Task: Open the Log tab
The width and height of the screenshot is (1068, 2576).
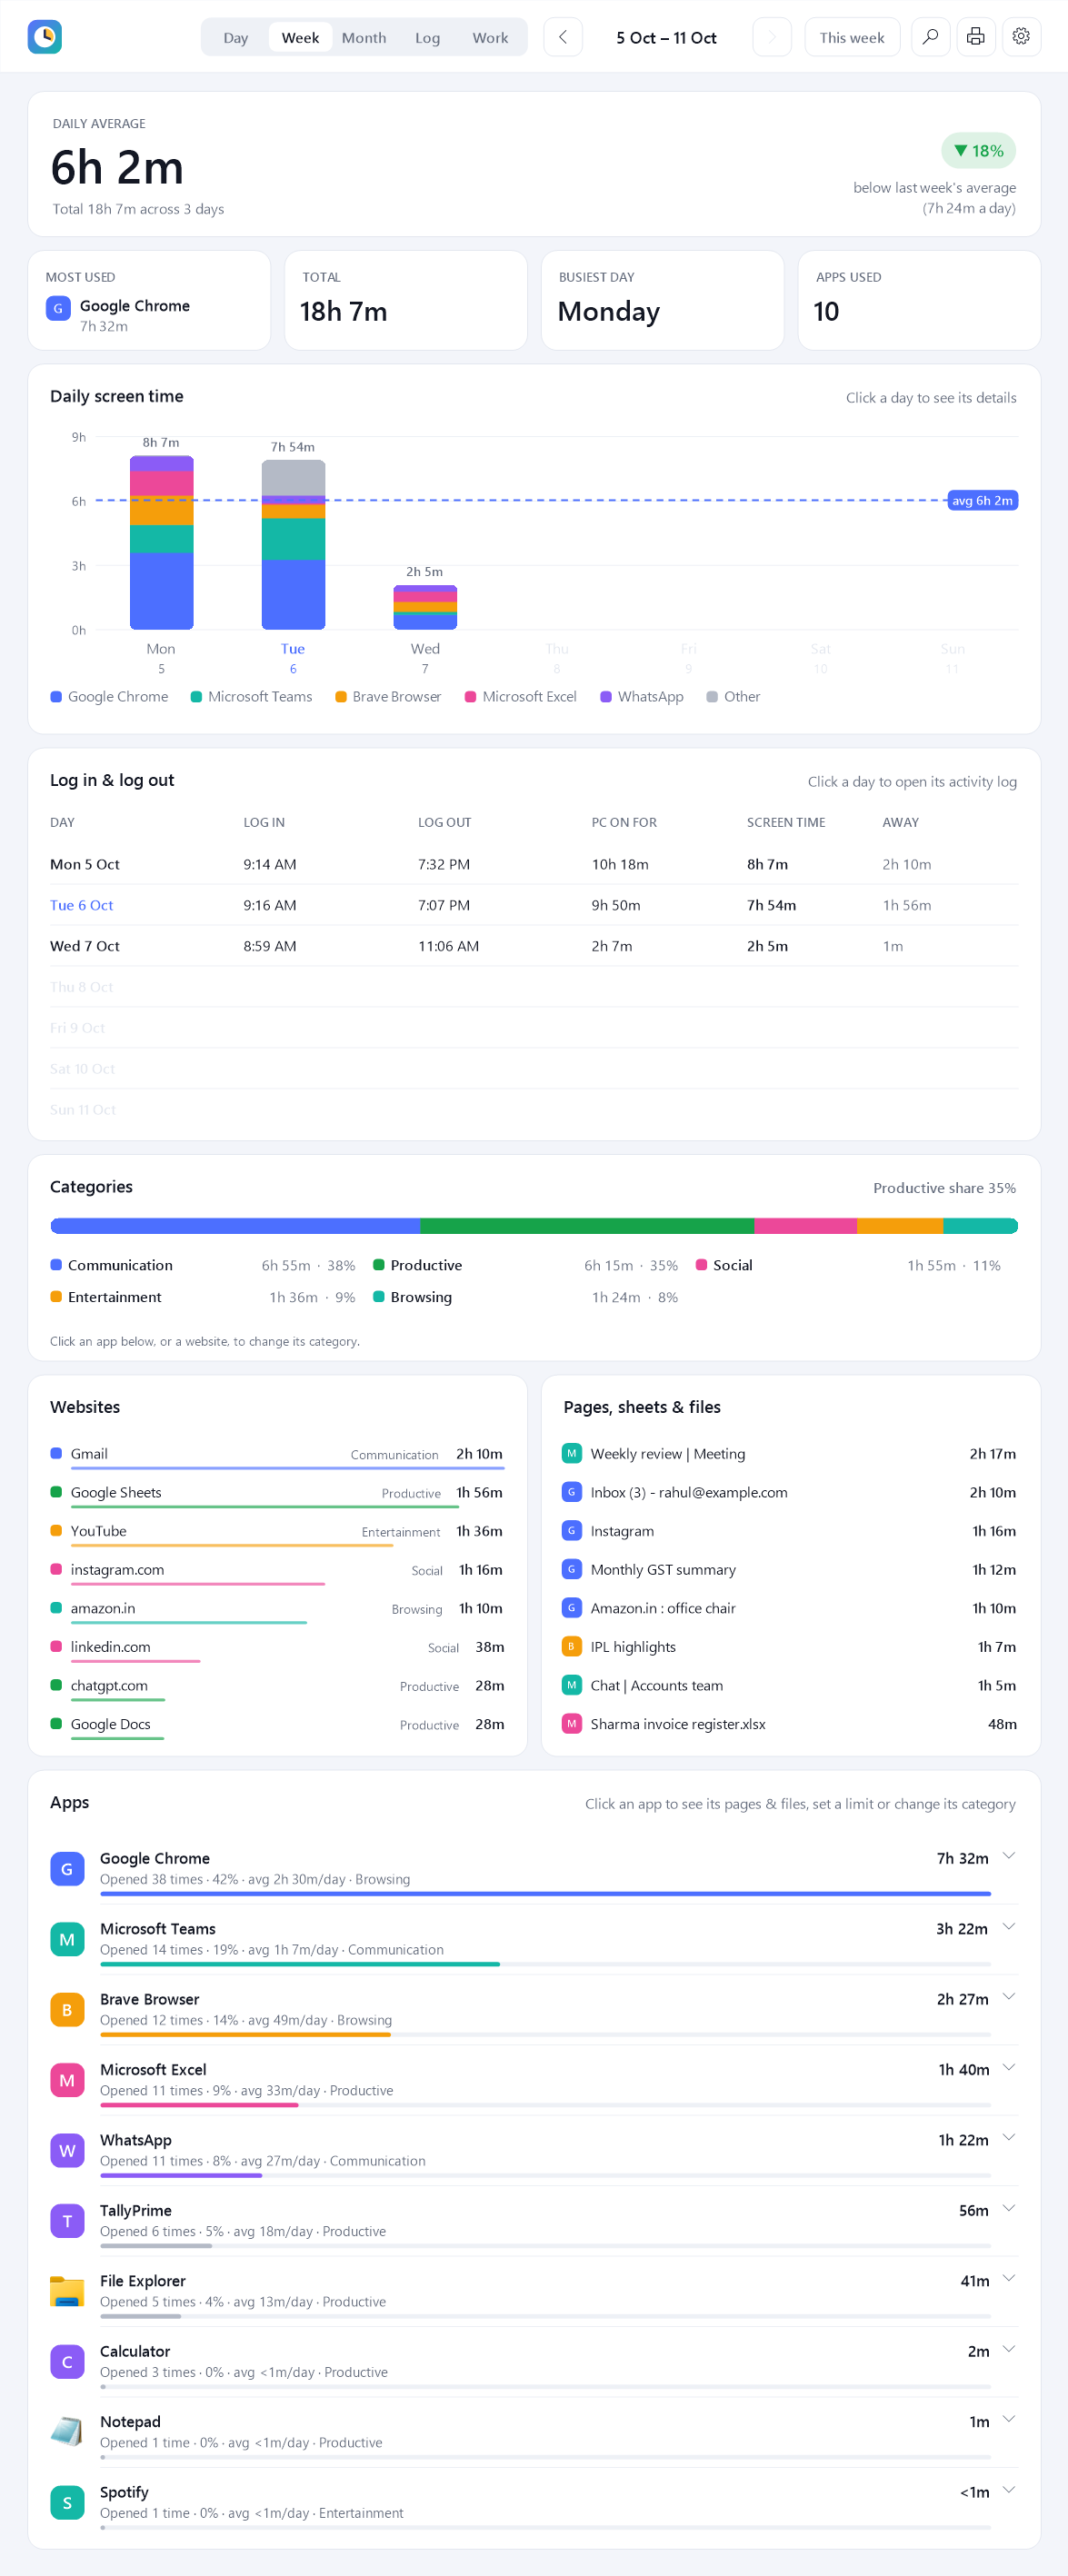Action: (428, 38)
